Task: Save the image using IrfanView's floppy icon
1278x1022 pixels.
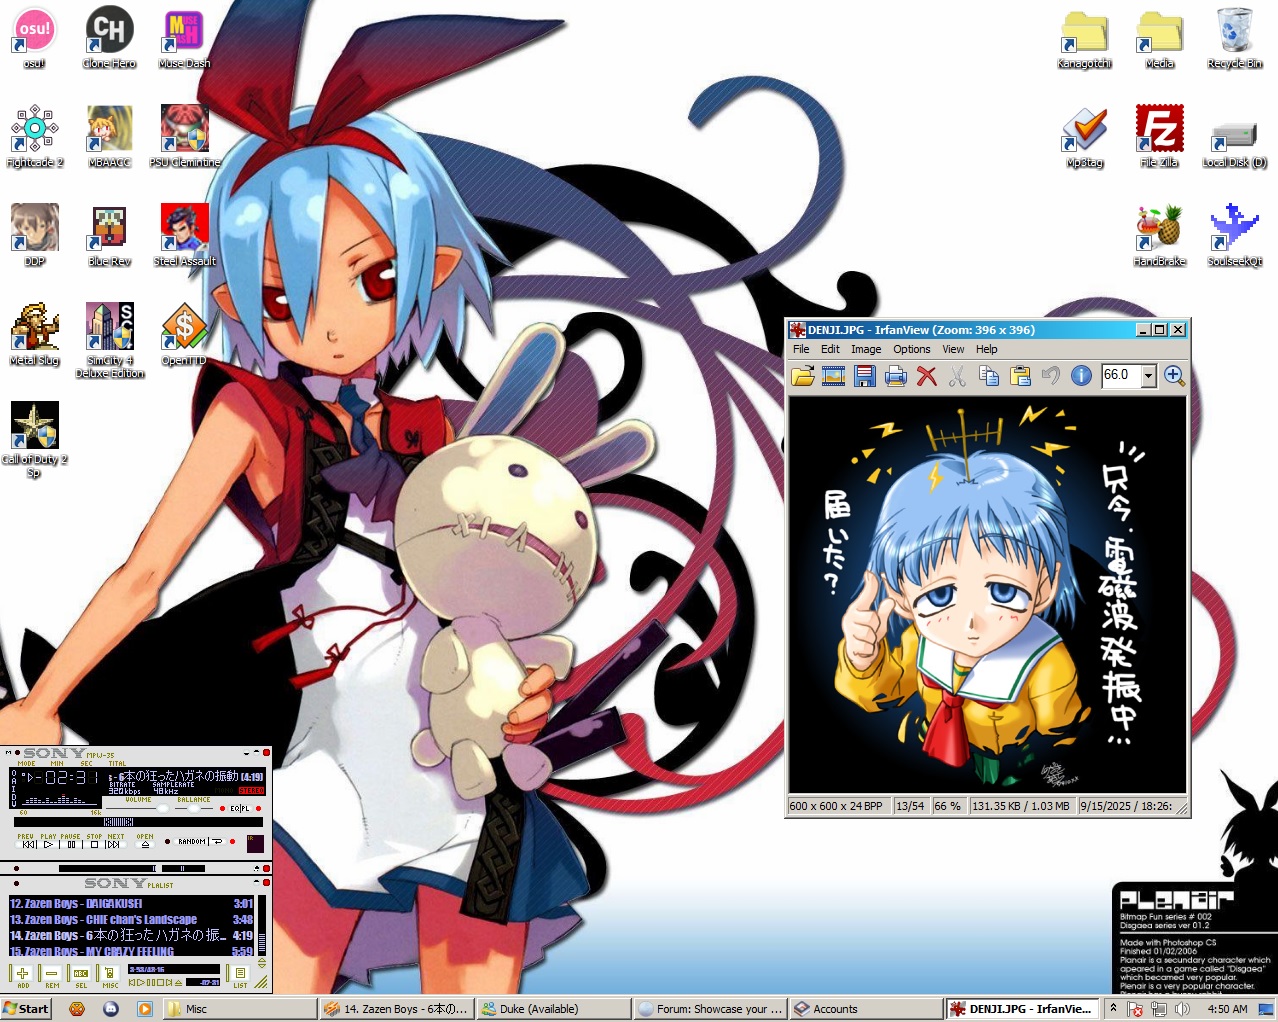Action: [x=865, y=375]
